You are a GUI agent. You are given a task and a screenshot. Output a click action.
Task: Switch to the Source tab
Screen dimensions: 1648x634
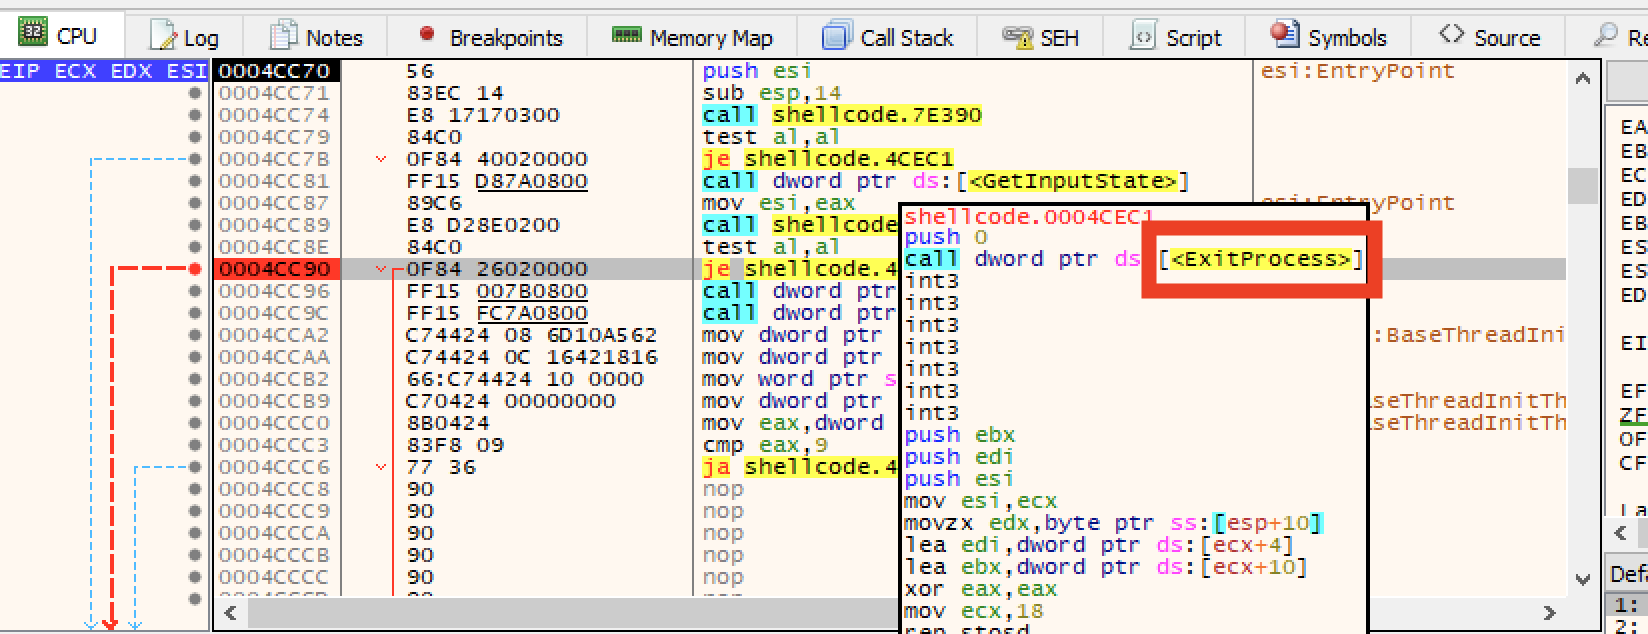[1506, 38]
